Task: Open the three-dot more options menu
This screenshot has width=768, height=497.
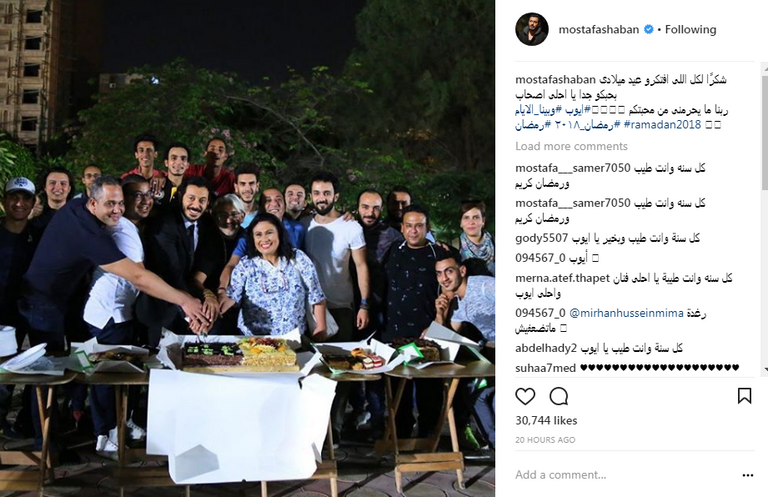Action: [x=747, y=475]
